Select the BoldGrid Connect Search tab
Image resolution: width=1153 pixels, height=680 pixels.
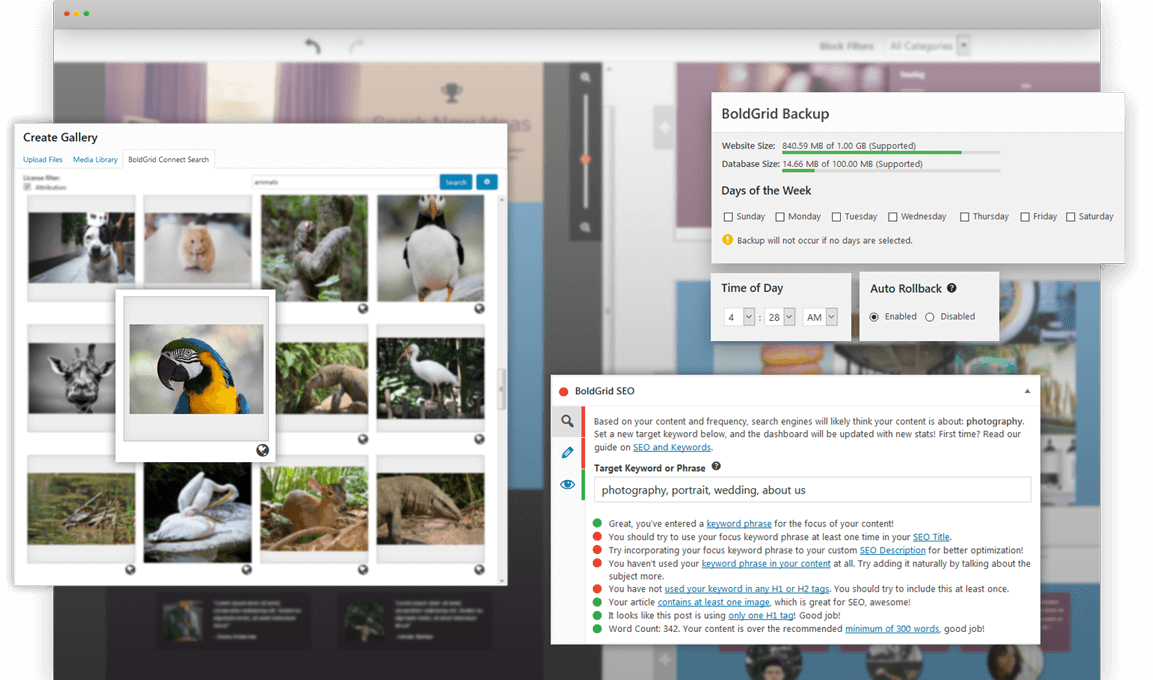click(x=168, y=160)
